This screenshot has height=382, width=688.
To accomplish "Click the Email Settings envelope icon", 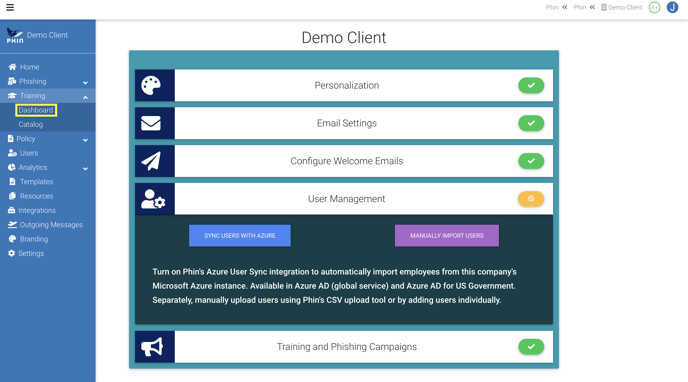I will click(151, 123).
